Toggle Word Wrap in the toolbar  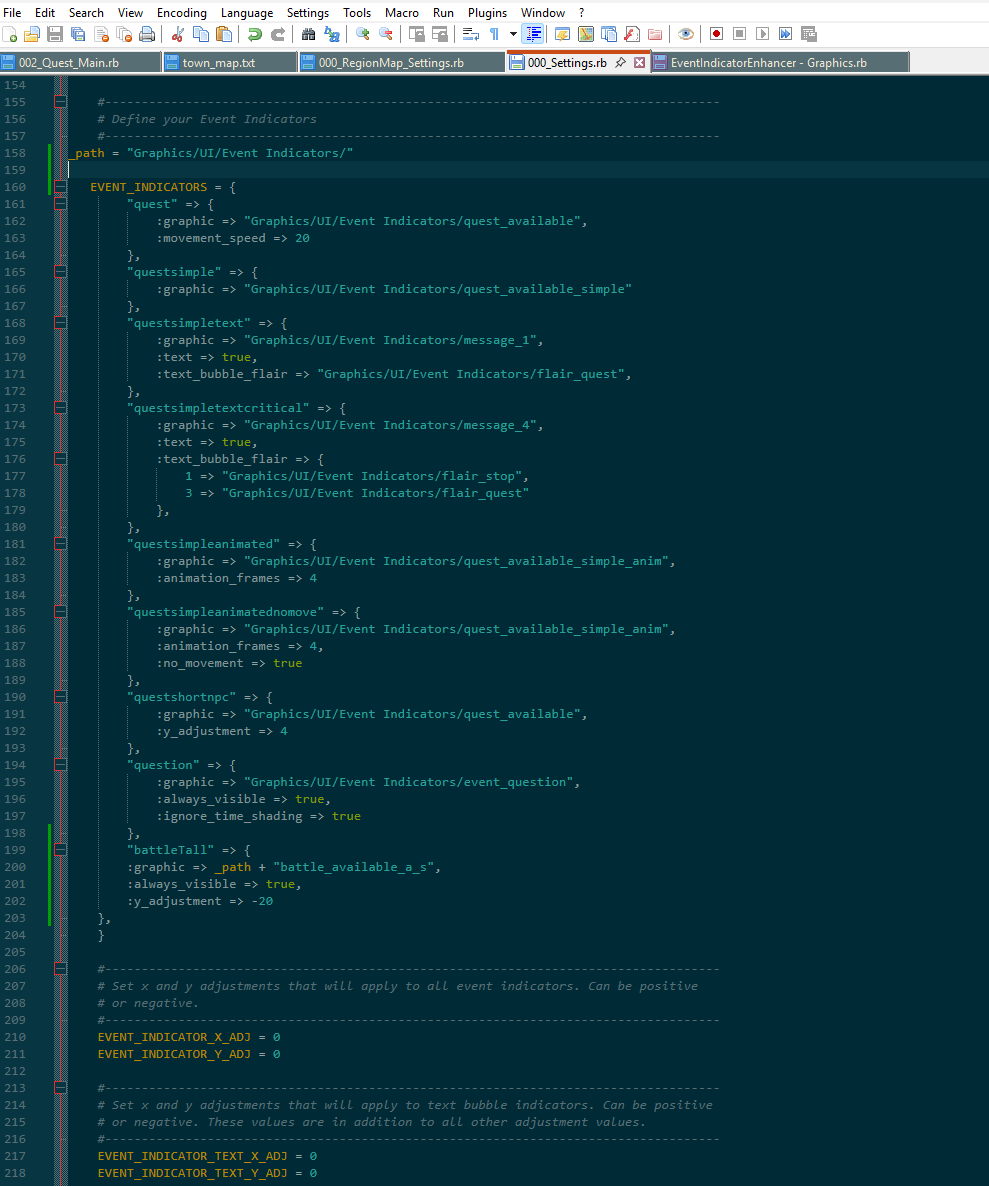[x=471, y=34]
